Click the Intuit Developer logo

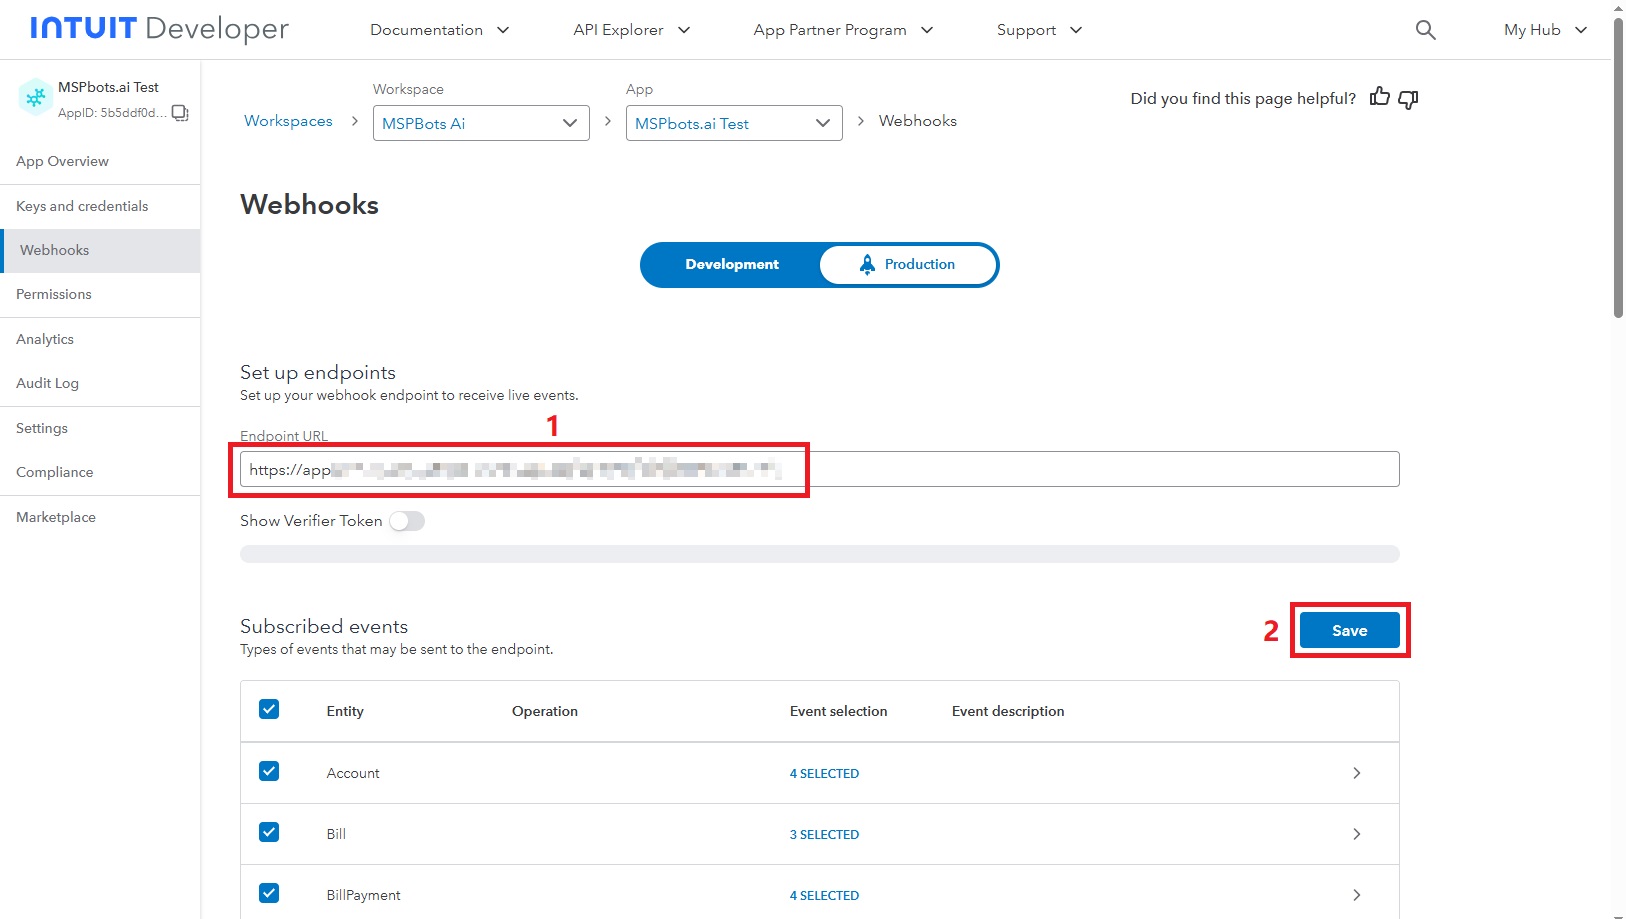pyautogui.click(x=159, y=29)
